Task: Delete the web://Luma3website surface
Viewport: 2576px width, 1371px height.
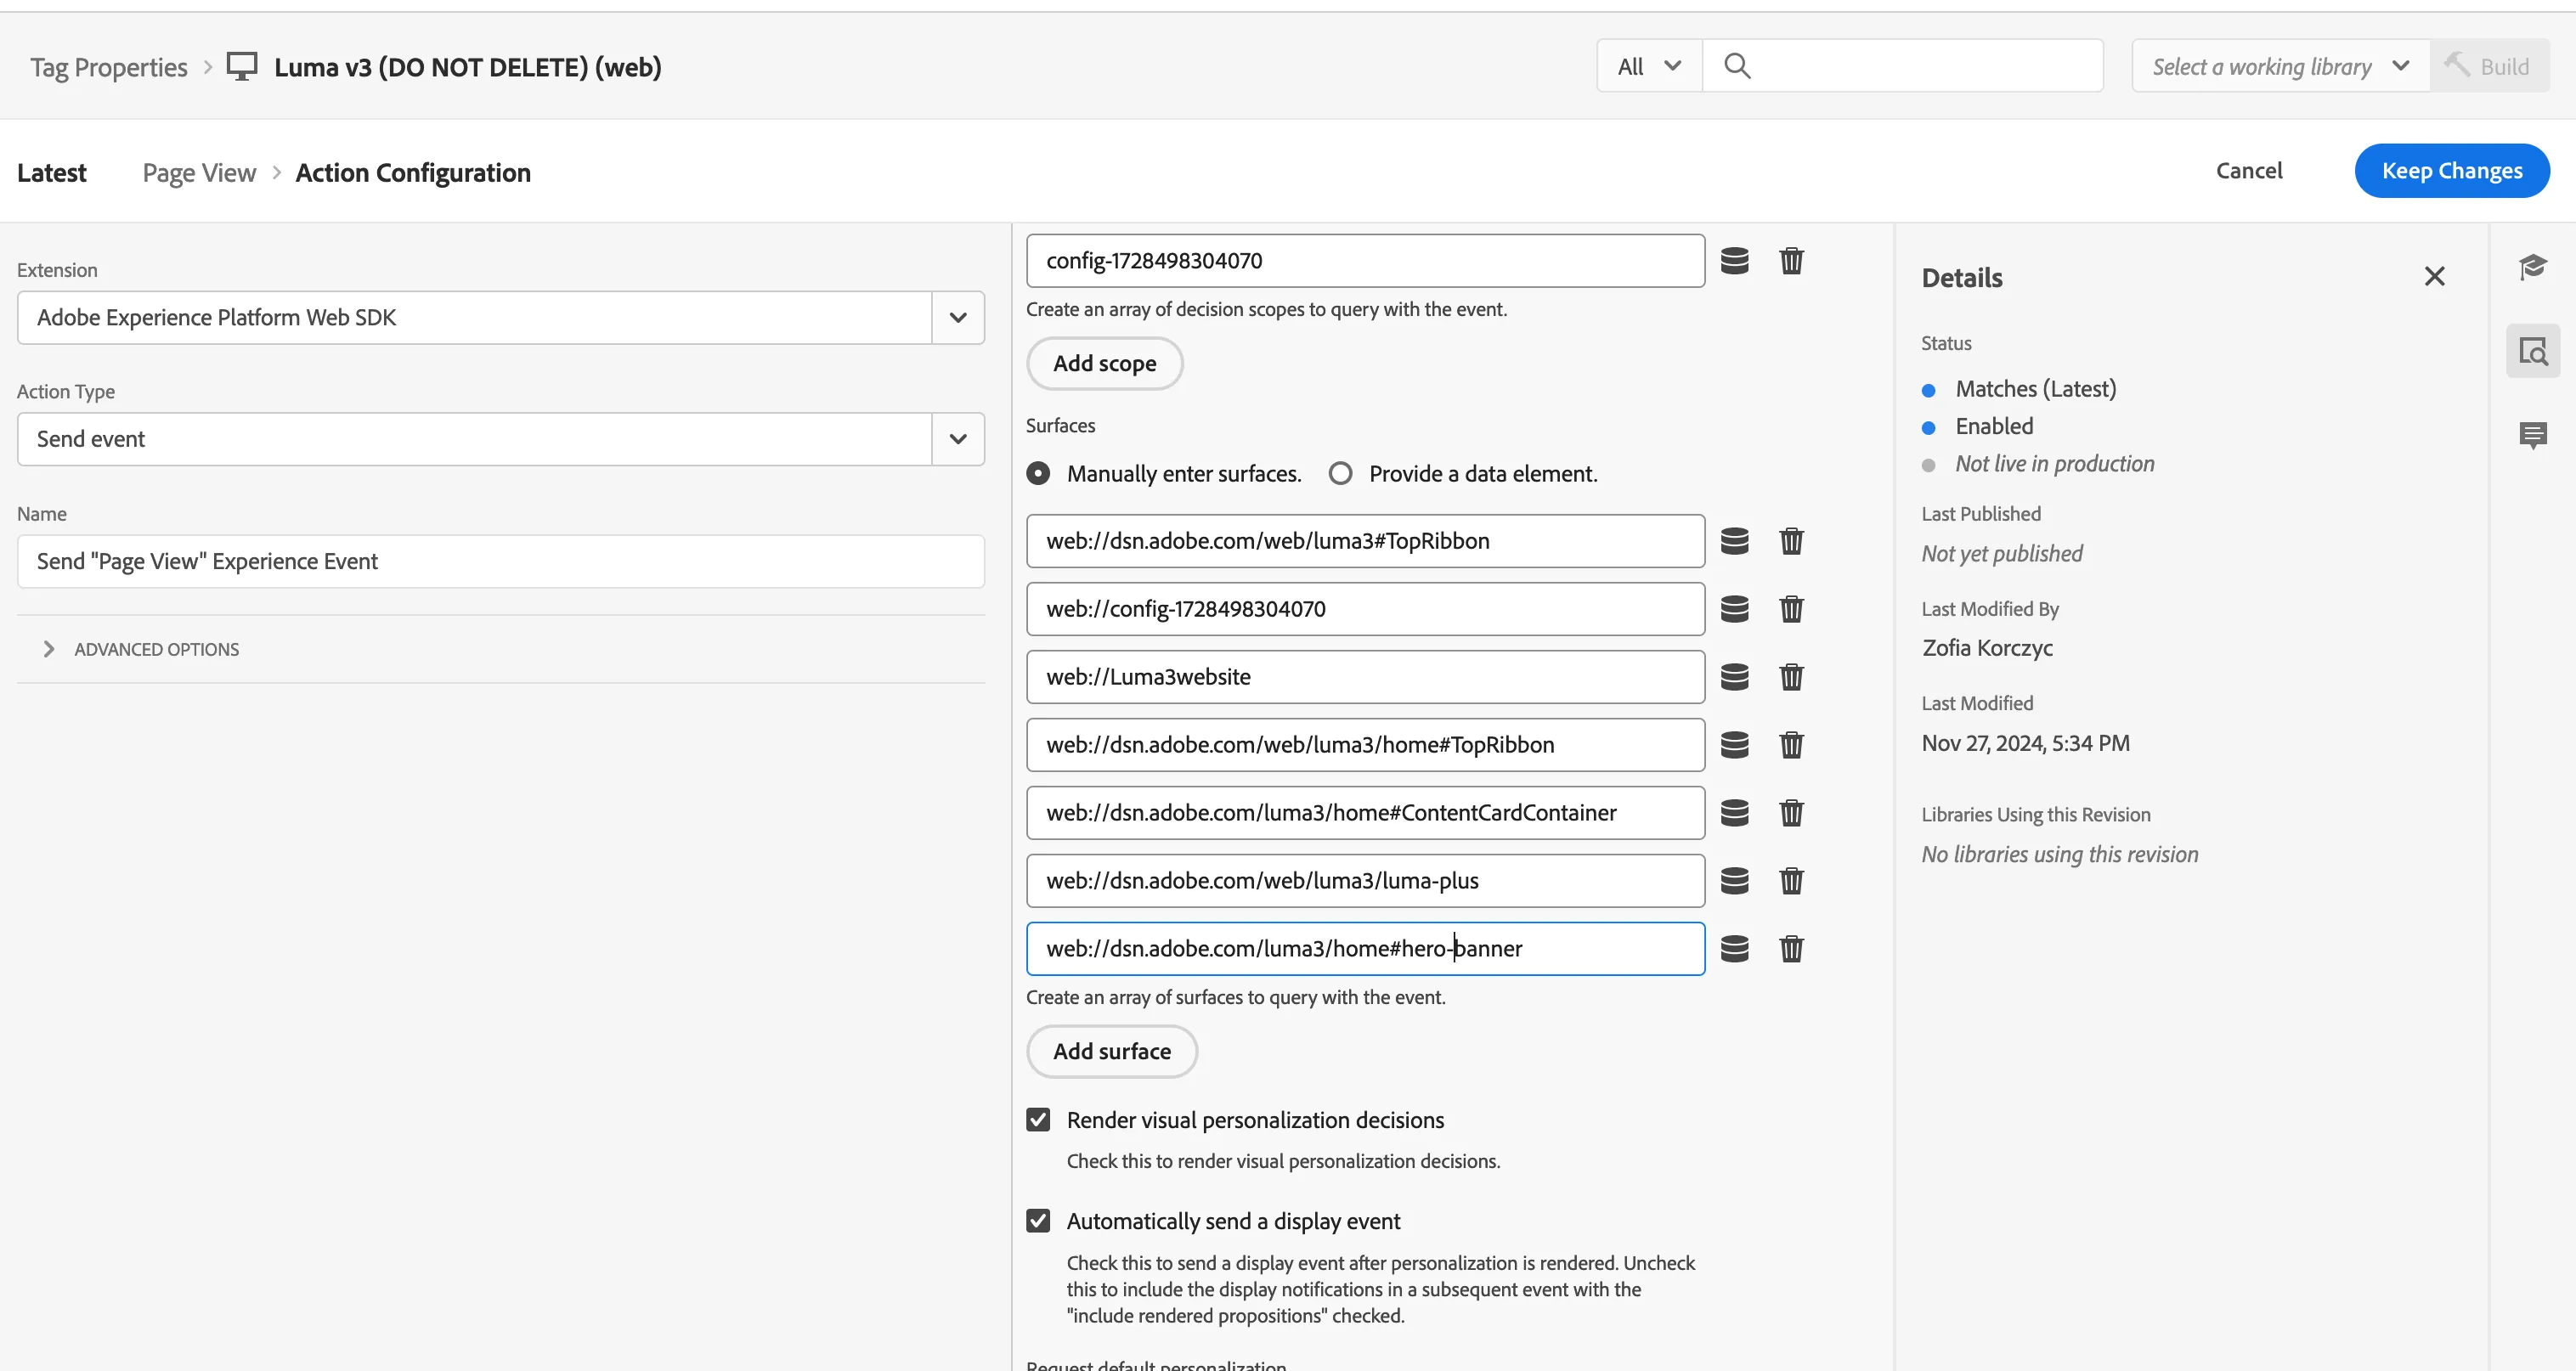Action: pyautogui.click(x=1791, y=677)
